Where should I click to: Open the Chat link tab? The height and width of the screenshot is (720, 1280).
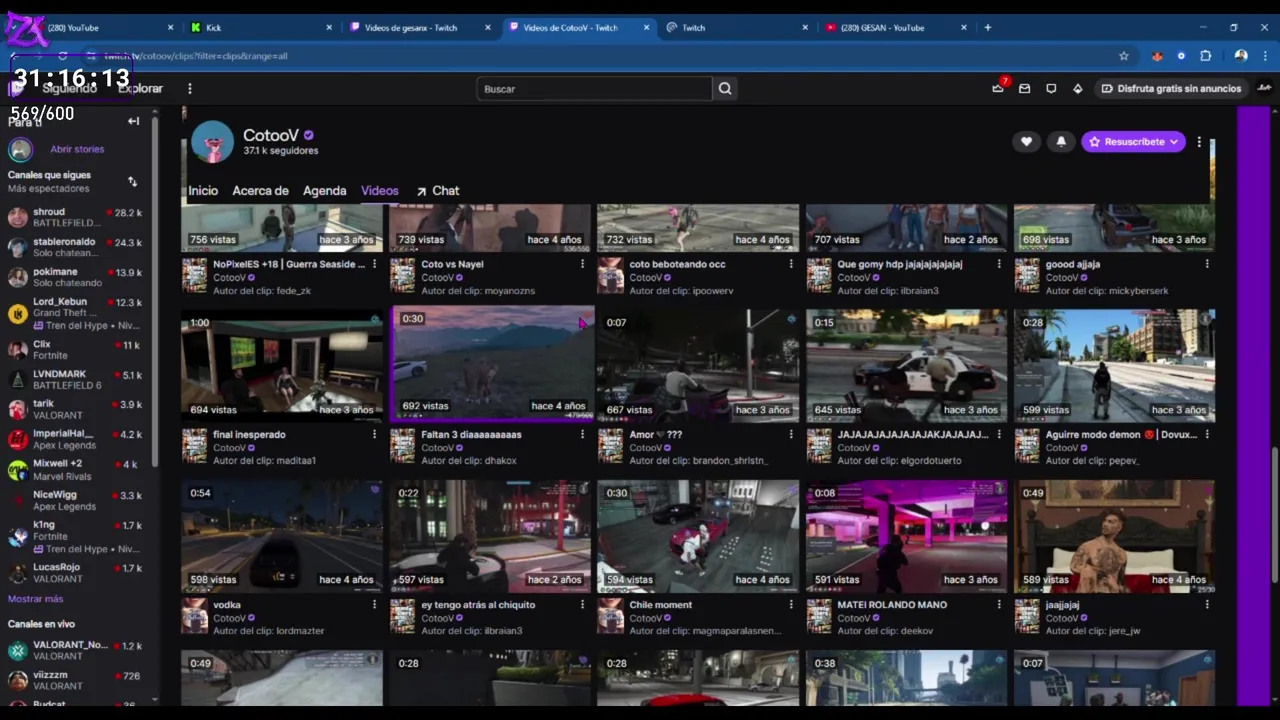point(438,190)
